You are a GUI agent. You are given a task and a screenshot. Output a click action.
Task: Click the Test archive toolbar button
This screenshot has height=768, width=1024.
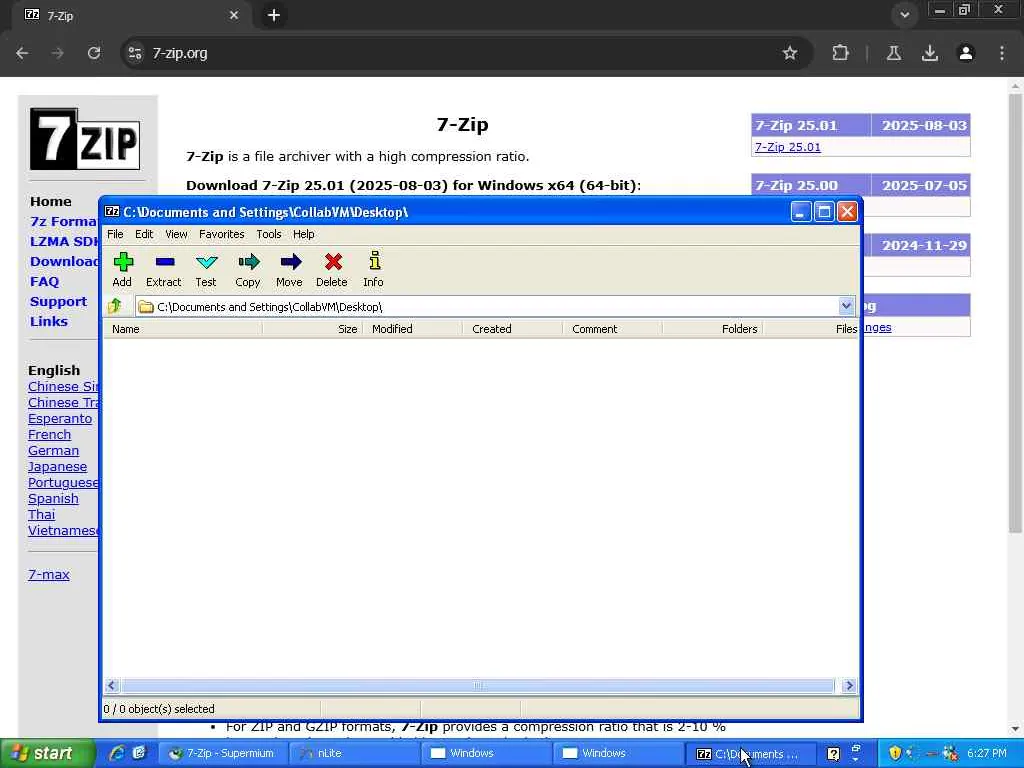(206, 270)
